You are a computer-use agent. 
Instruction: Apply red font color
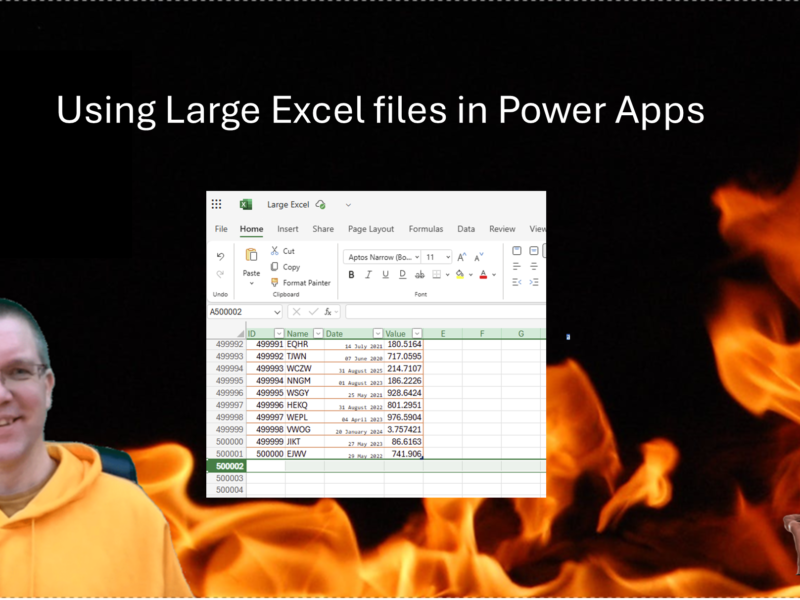(483, 275)
